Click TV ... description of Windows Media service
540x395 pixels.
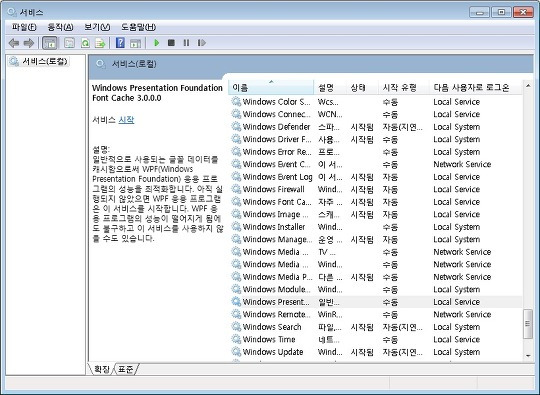pyautogui.click(x=327, y=252)
